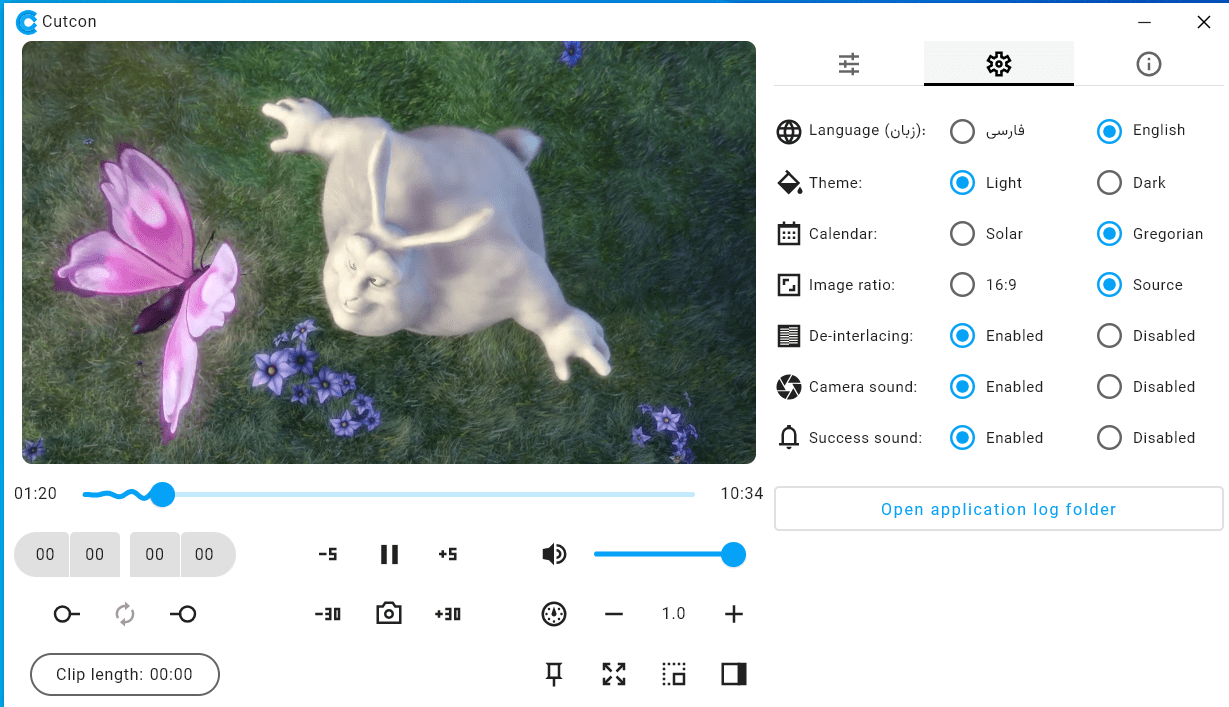Click the volume slider handle
This screenshot has width=1229, height=707.
(734, 554)
